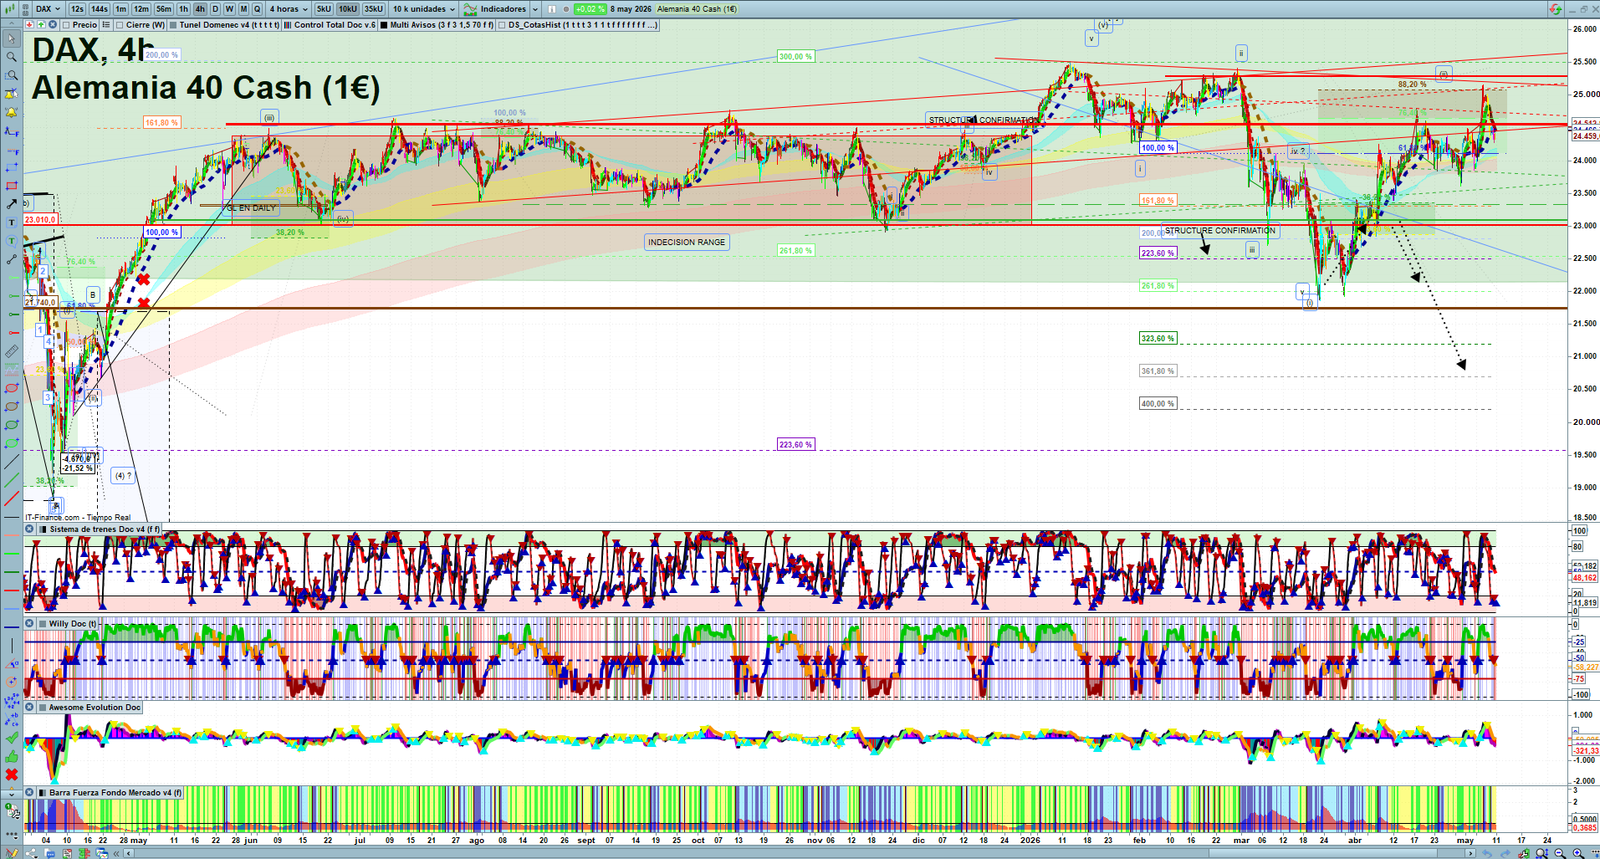Choose the text label drawing tool
1600x859 pixels.
pos(12,223)
